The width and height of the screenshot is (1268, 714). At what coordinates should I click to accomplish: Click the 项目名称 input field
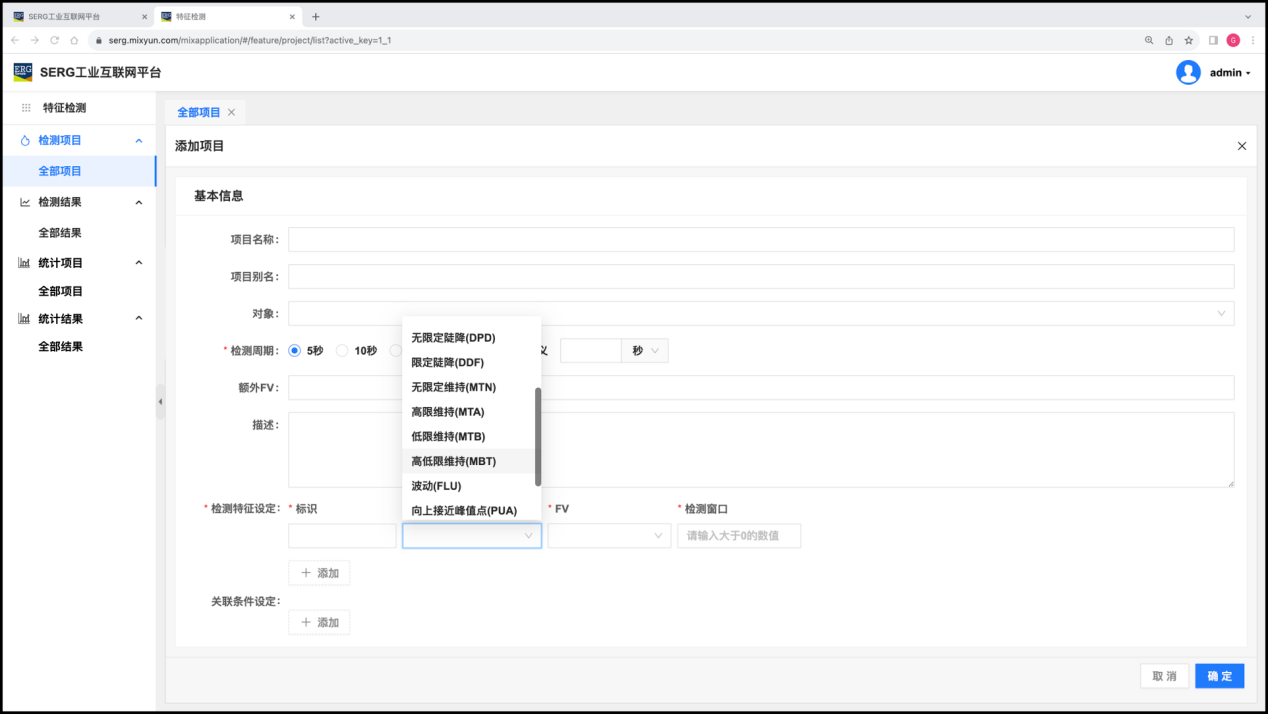tap(760, 240)
